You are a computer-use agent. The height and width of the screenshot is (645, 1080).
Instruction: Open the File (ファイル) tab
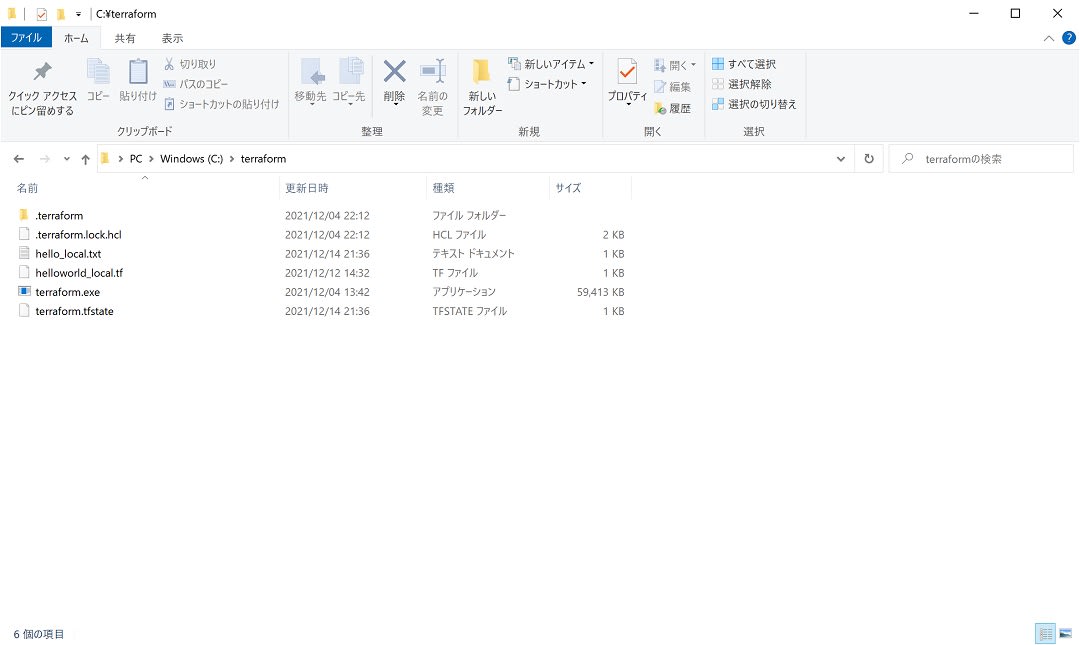26,38
